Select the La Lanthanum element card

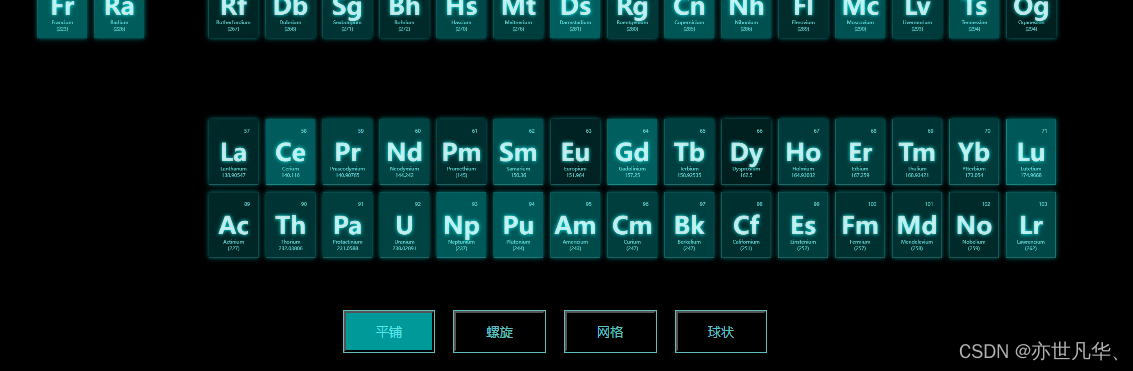click(x=233, y=152)
